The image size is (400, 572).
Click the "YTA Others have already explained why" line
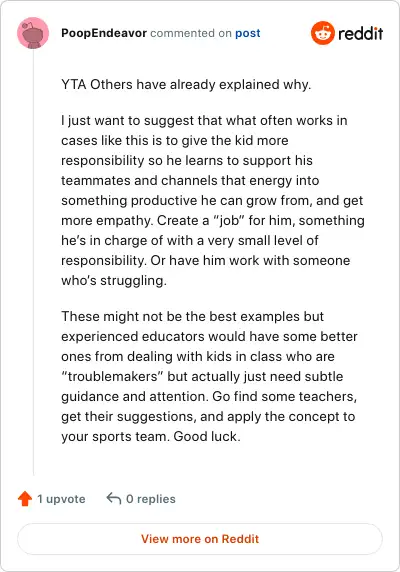pyautogui.click(x=186, y=84)
